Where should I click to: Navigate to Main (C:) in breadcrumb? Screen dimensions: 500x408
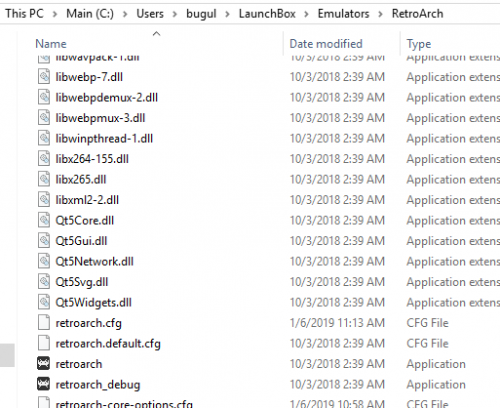click(90, 14)
